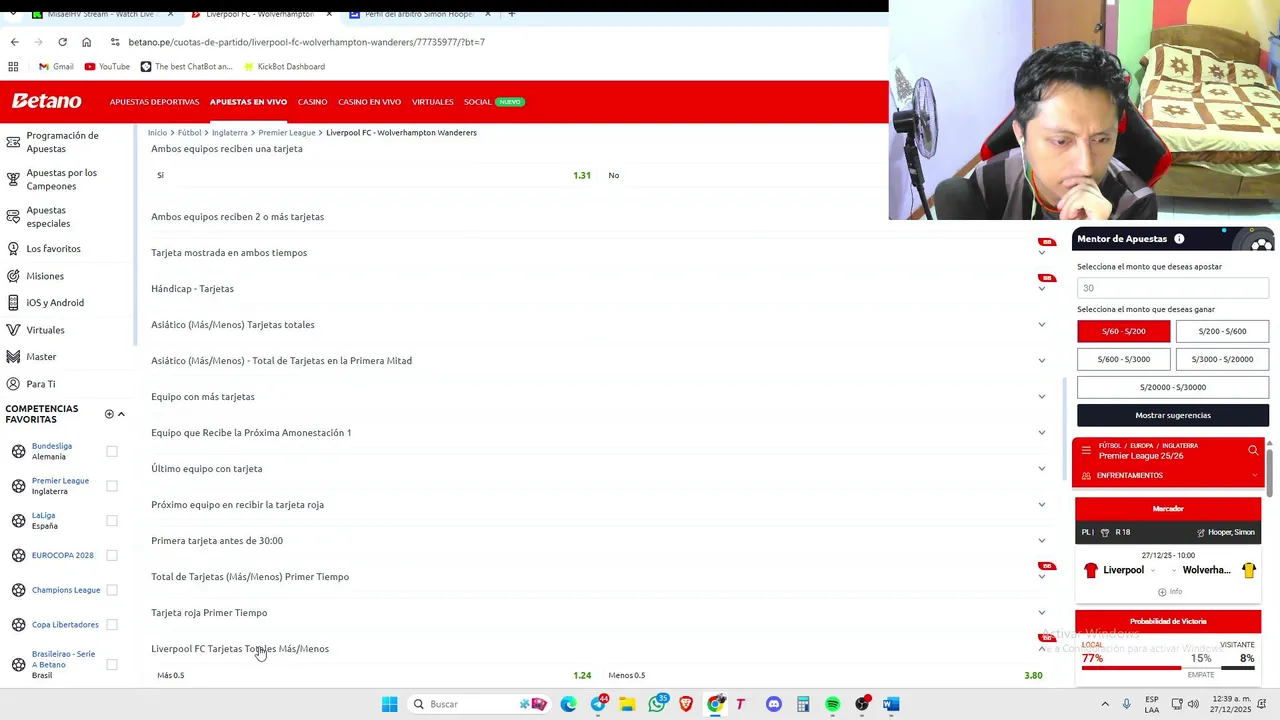
Task: Click the Wolverhampton yellow jersey icon
Action: tap(1248, 570)
